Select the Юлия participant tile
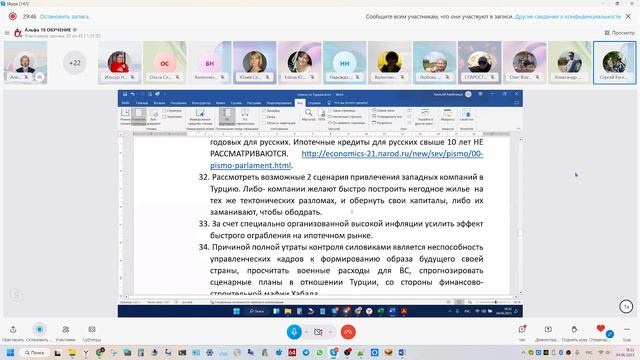This screenshot has width=640, height=360. coord(255,62)
